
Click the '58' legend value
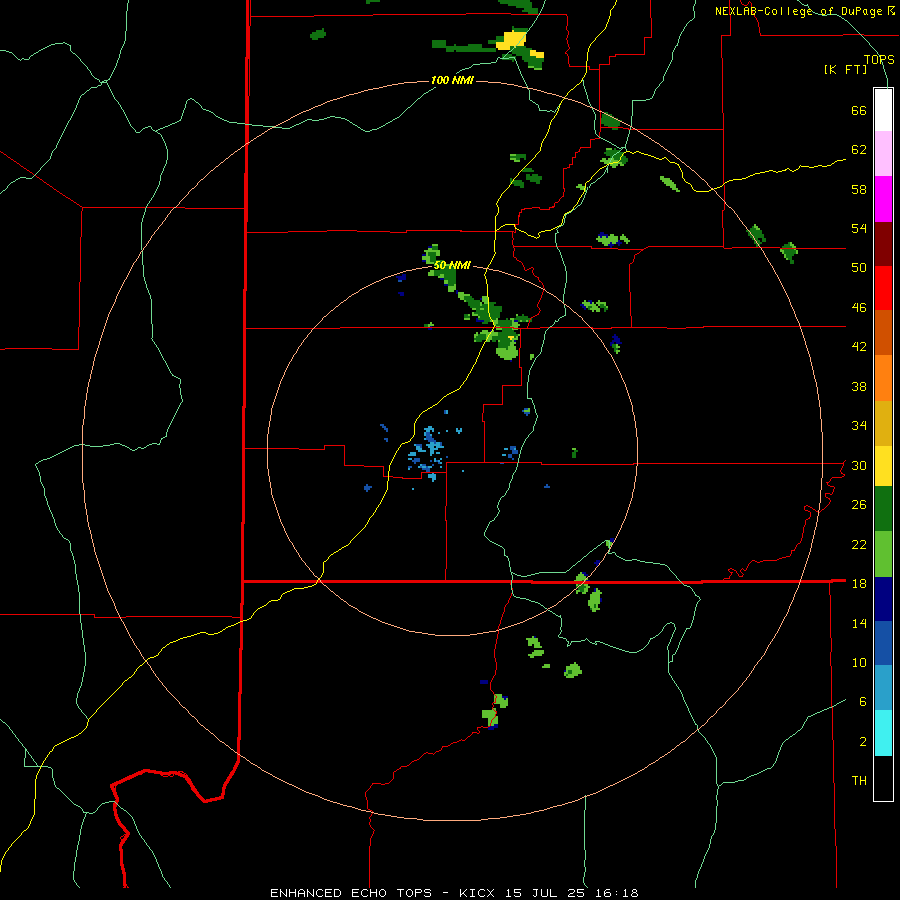(x=859, y=189)
